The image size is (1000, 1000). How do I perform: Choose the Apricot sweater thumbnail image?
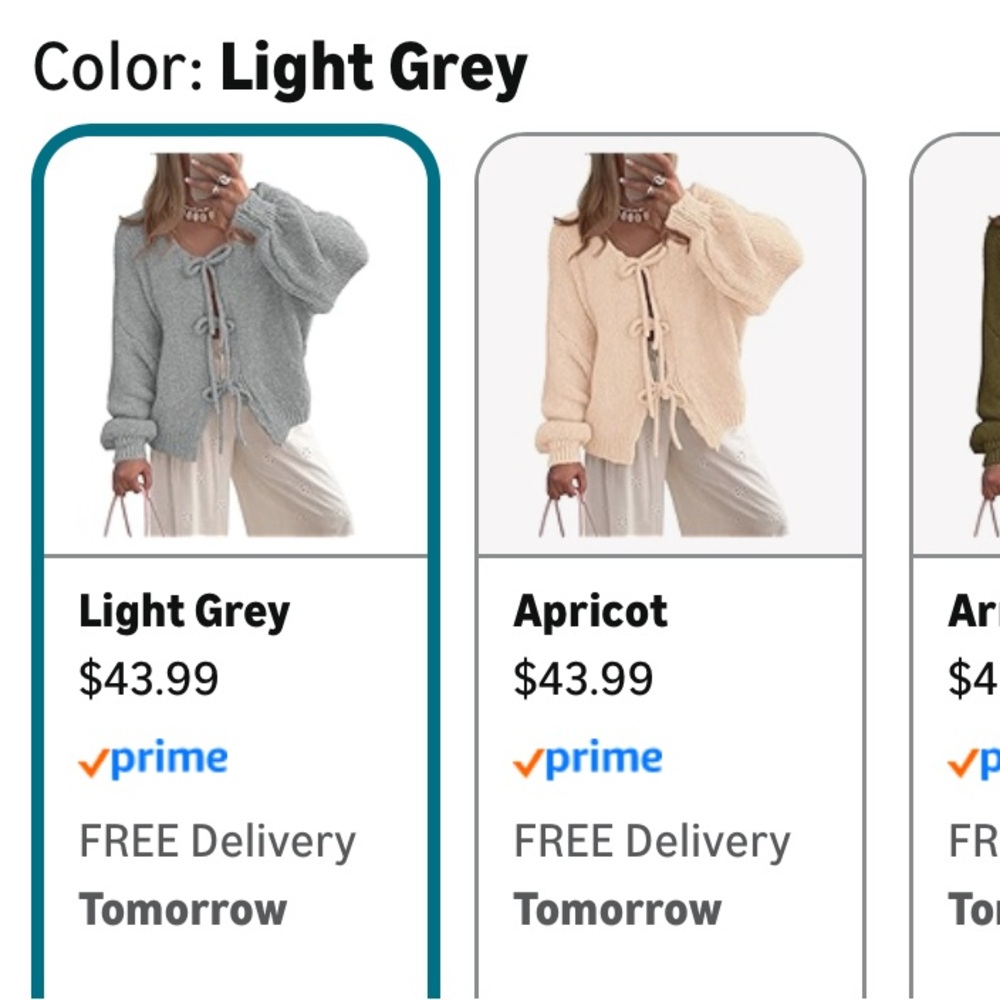(x=669, y=344)
